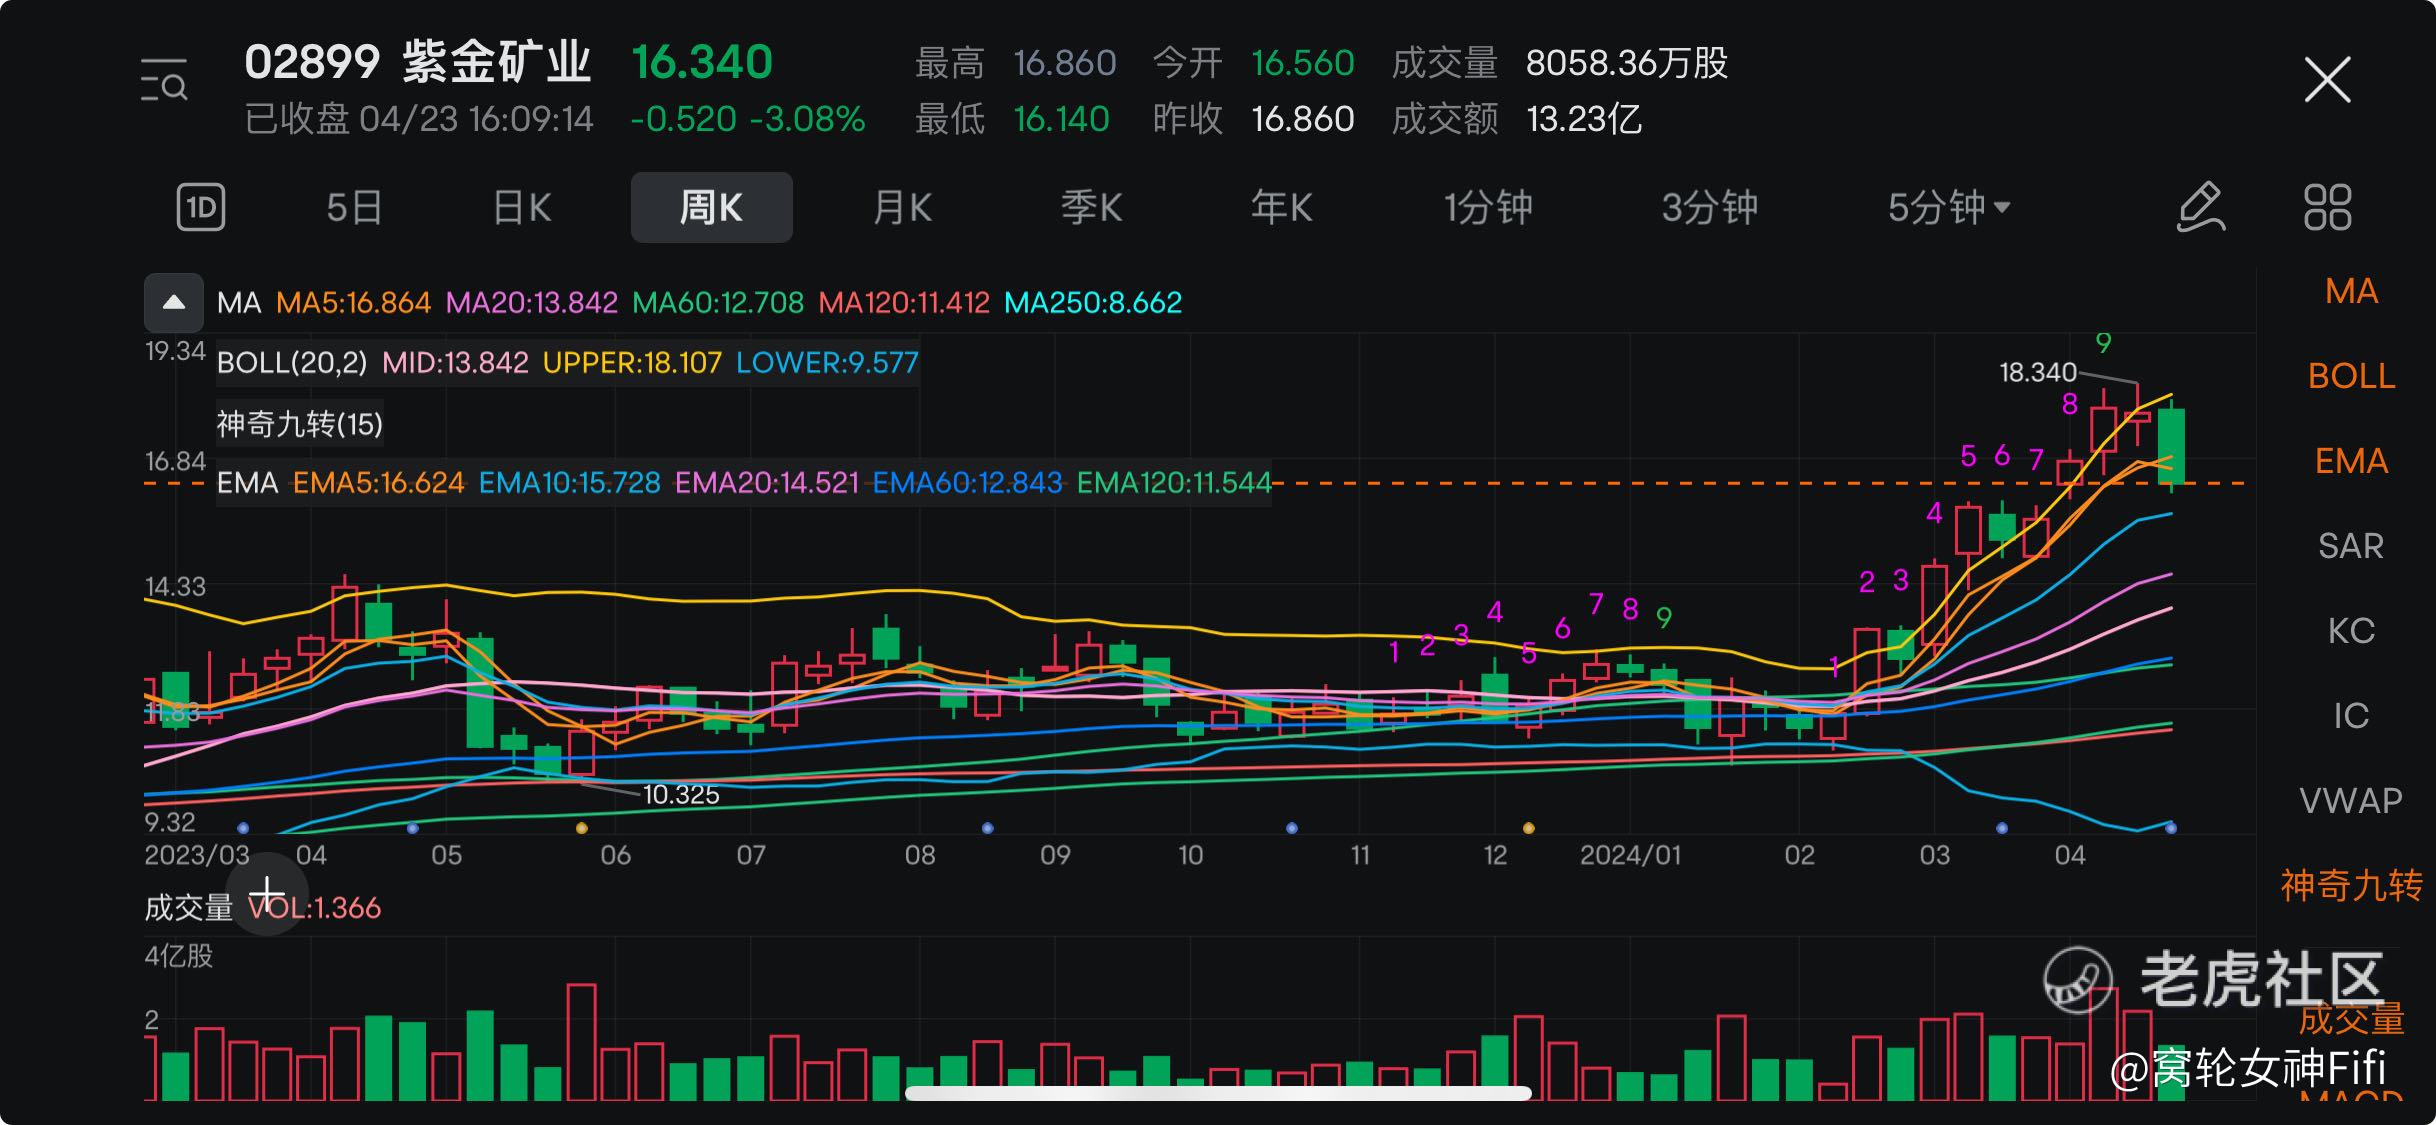2436x1125 pixels.
Task: Open the 5分钟 interval dropdown
Action: click(x=1948, y=208)
